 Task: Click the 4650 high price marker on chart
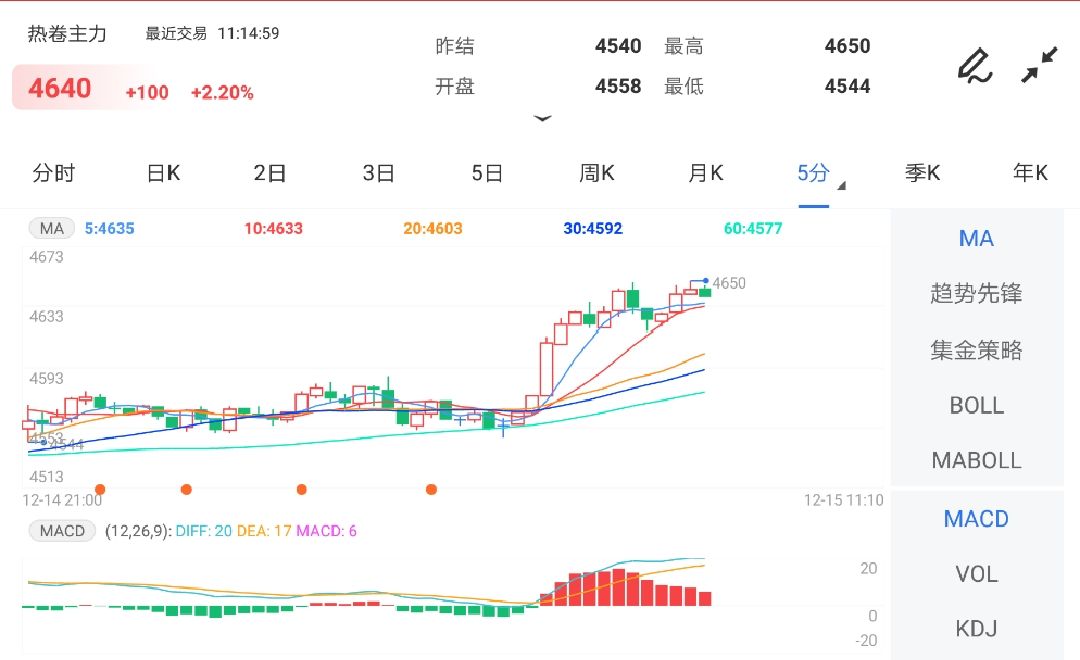pos(729,283)
